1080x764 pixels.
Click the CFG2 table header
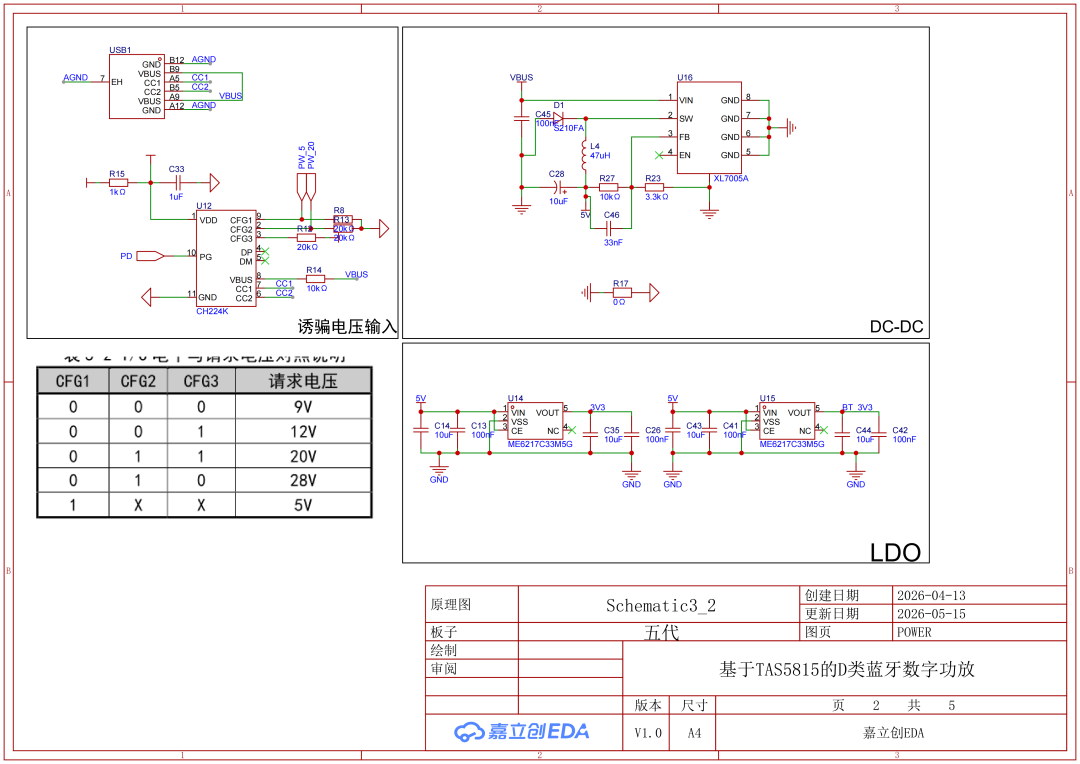138,381
